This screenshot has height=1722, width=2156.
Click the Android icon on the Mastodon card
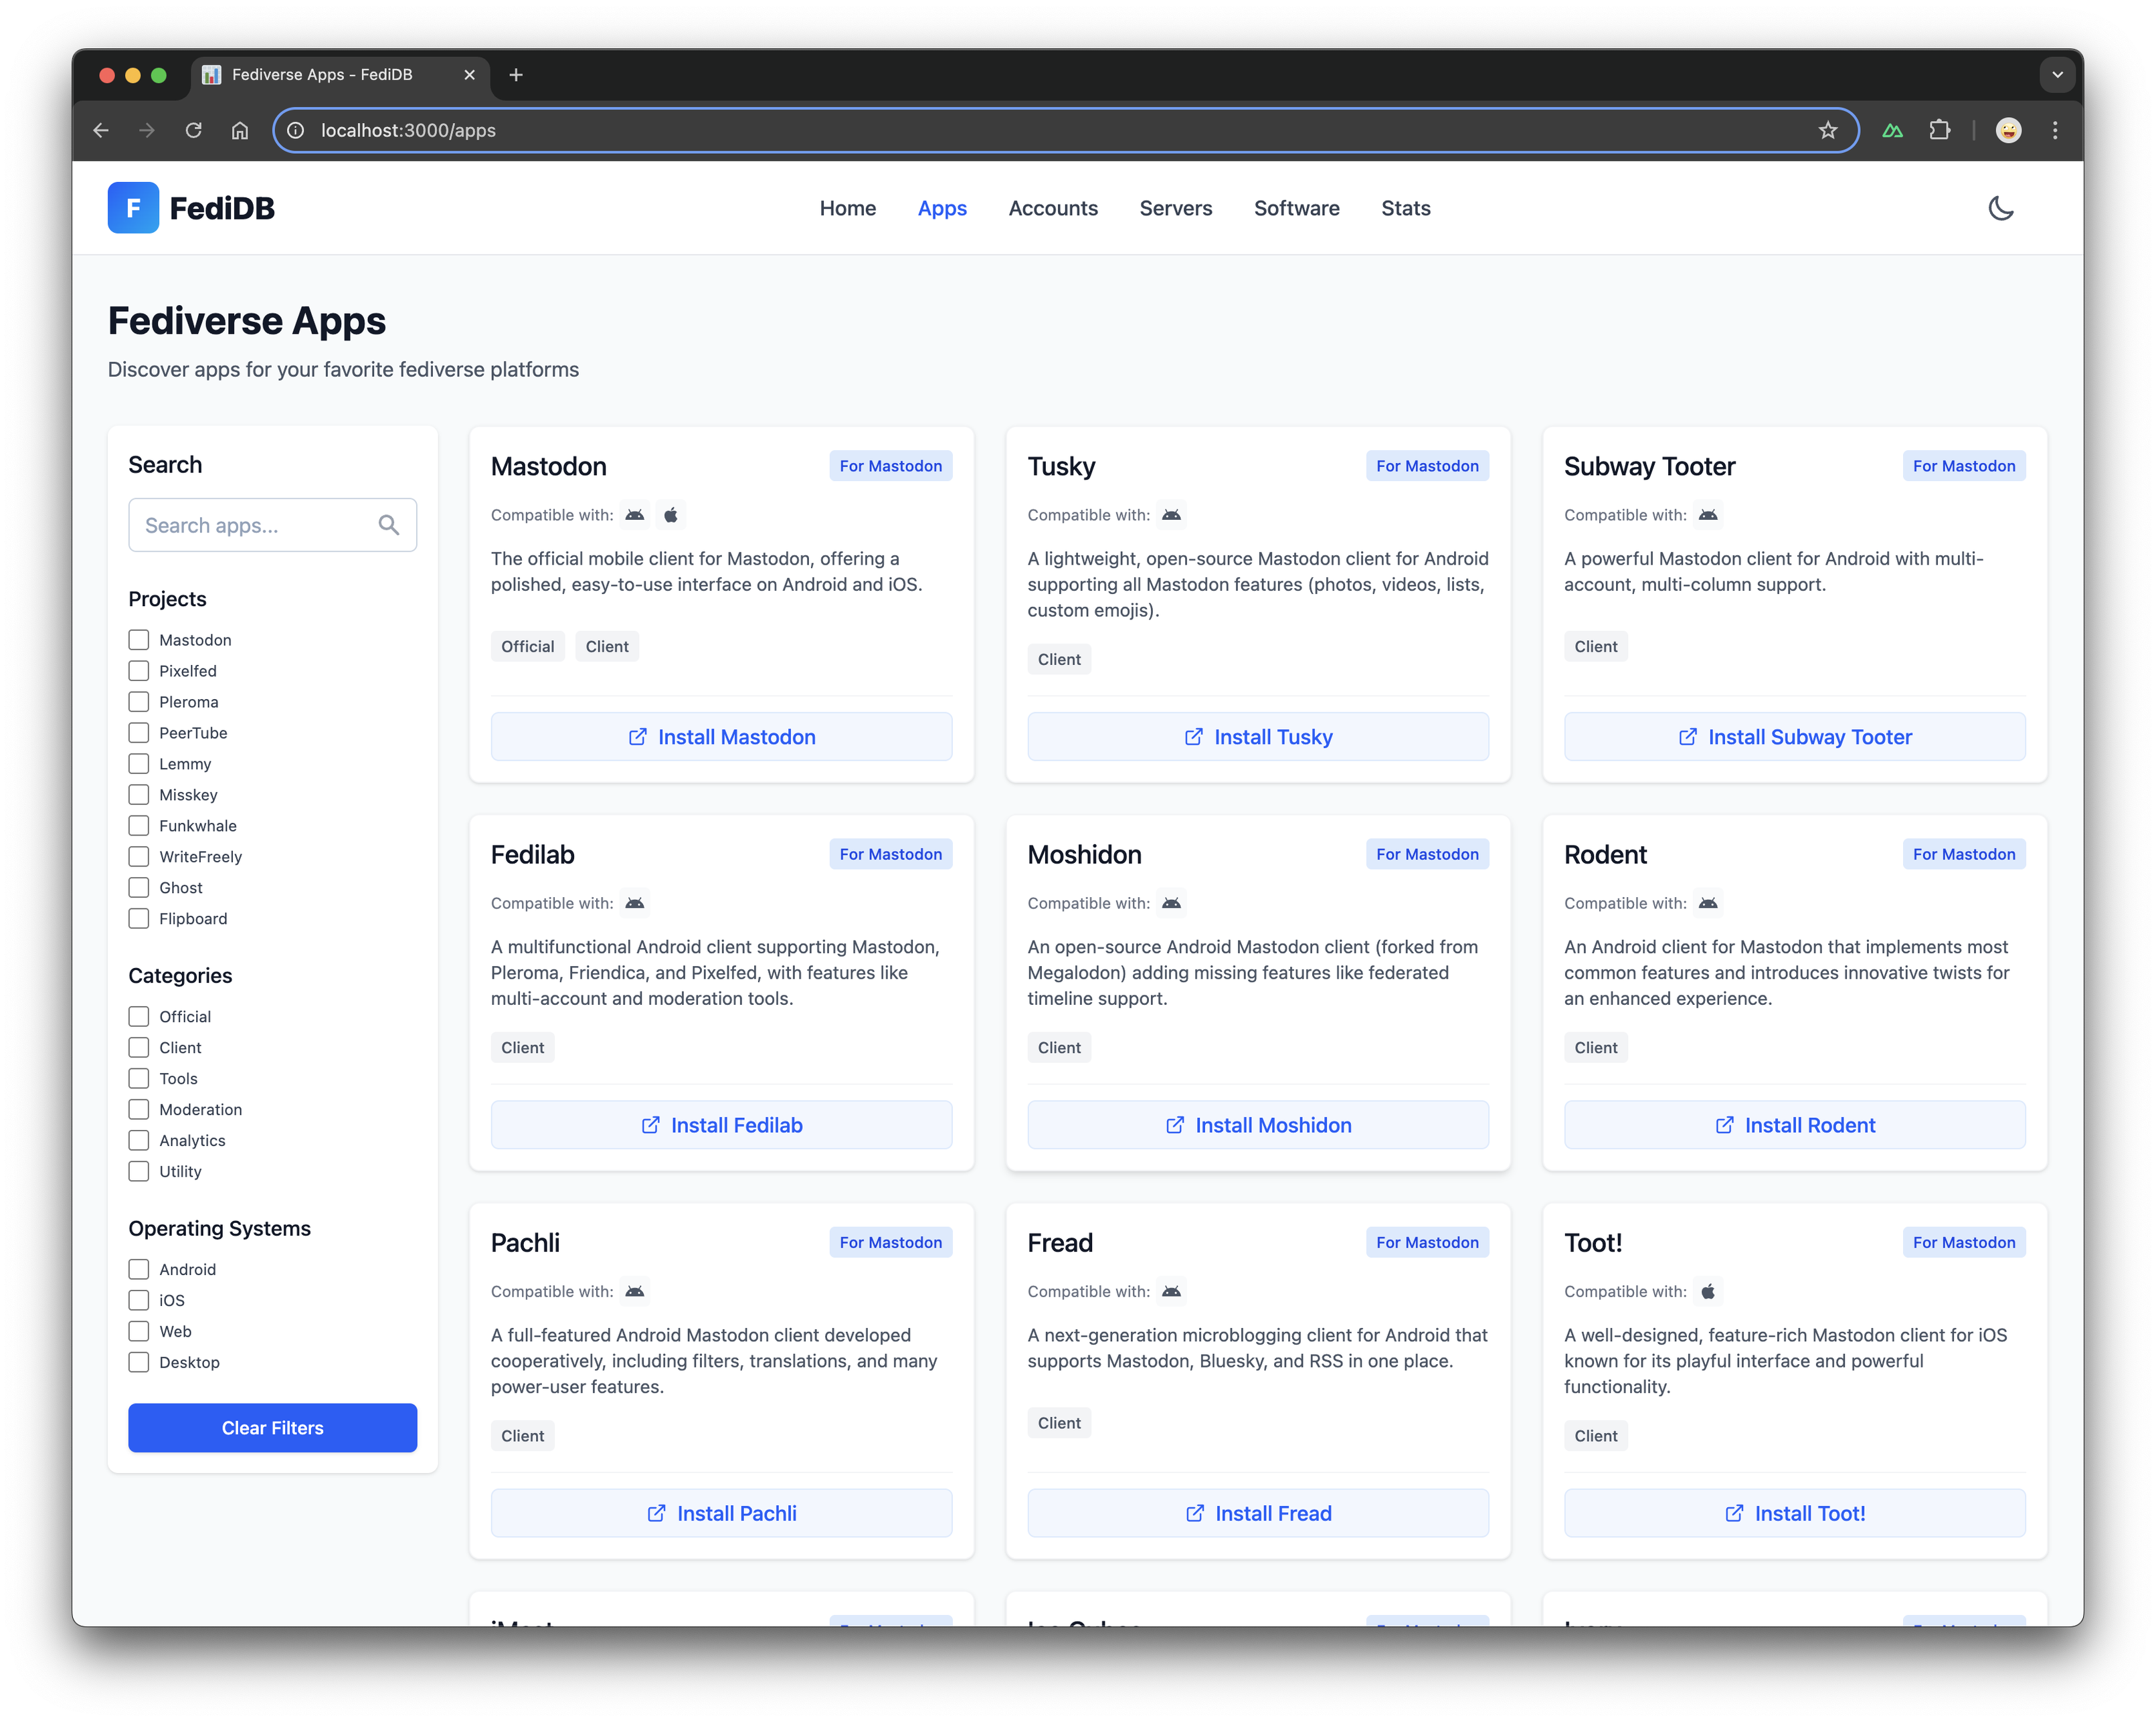click(635, 515)
